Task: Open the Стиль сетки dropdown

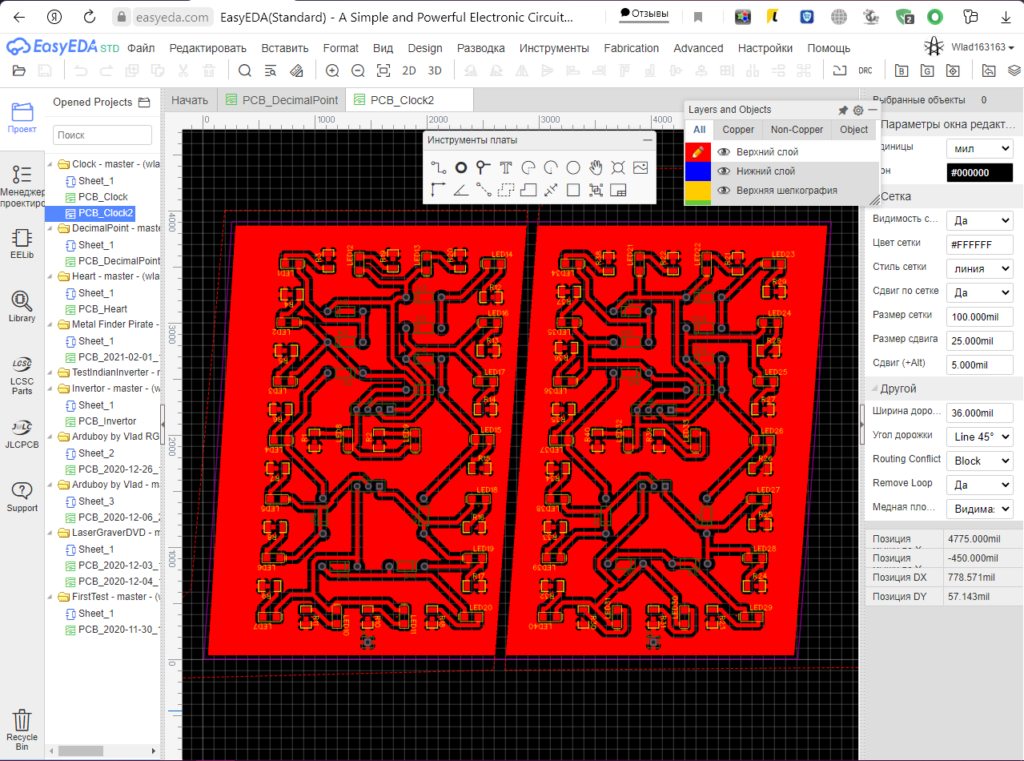Action: coord(979,268)
